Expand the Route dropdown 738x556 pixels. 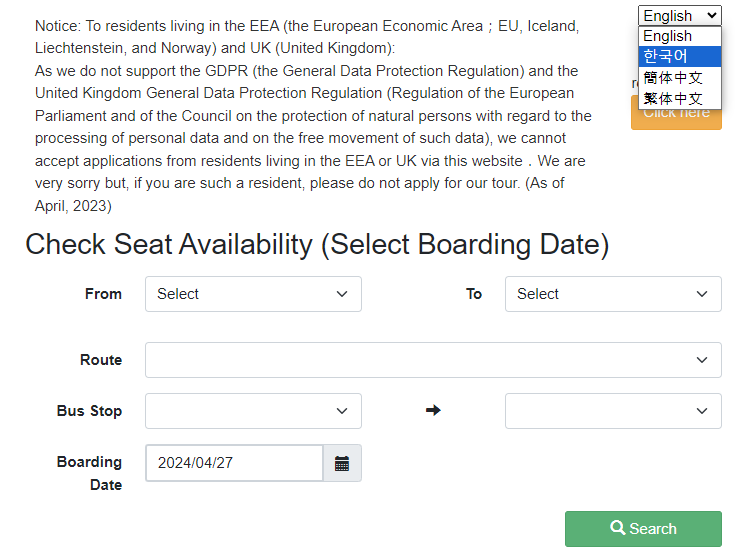(433, 360)
